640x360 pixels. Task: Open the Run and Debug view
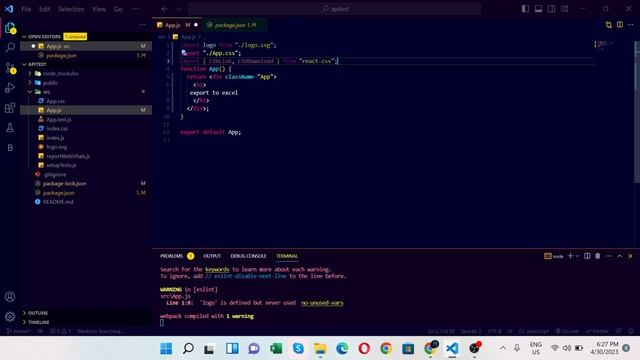[x=10, y=88]
